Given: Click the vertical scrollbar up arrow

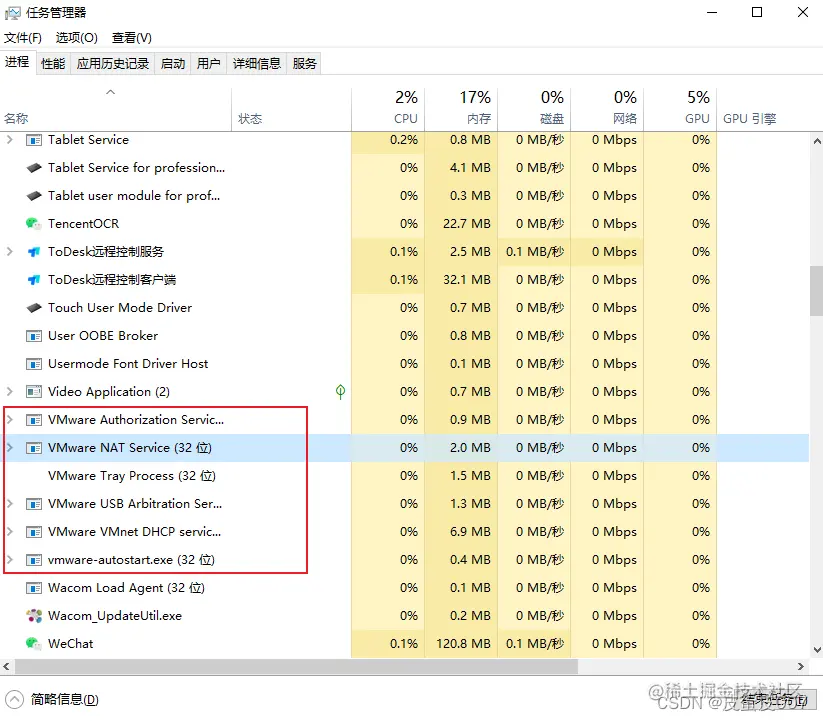Looking at the screenshot, I should coord(817,141).
